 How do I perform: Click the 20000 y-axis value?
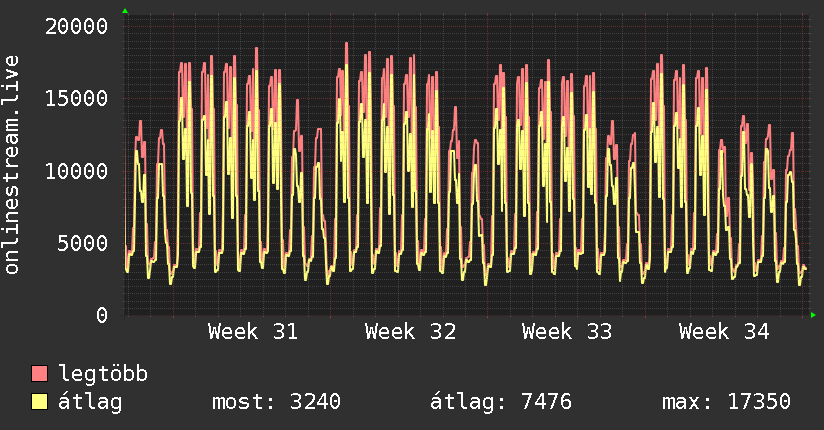76,26
